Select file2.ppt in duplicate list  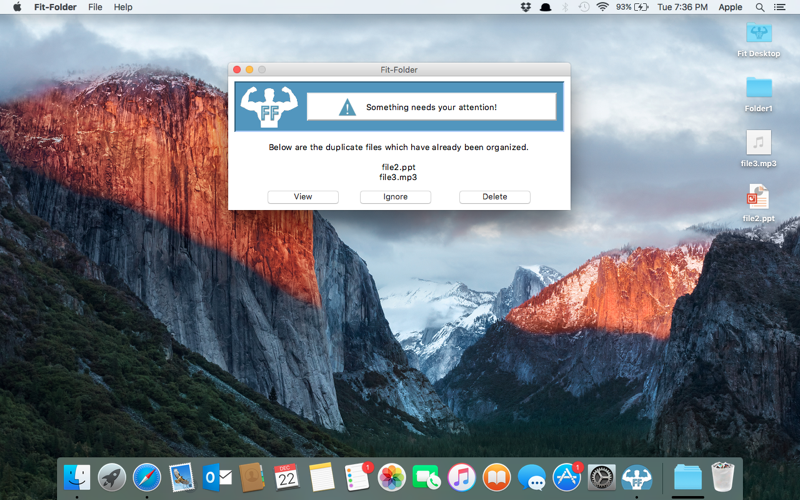point(398,167)
